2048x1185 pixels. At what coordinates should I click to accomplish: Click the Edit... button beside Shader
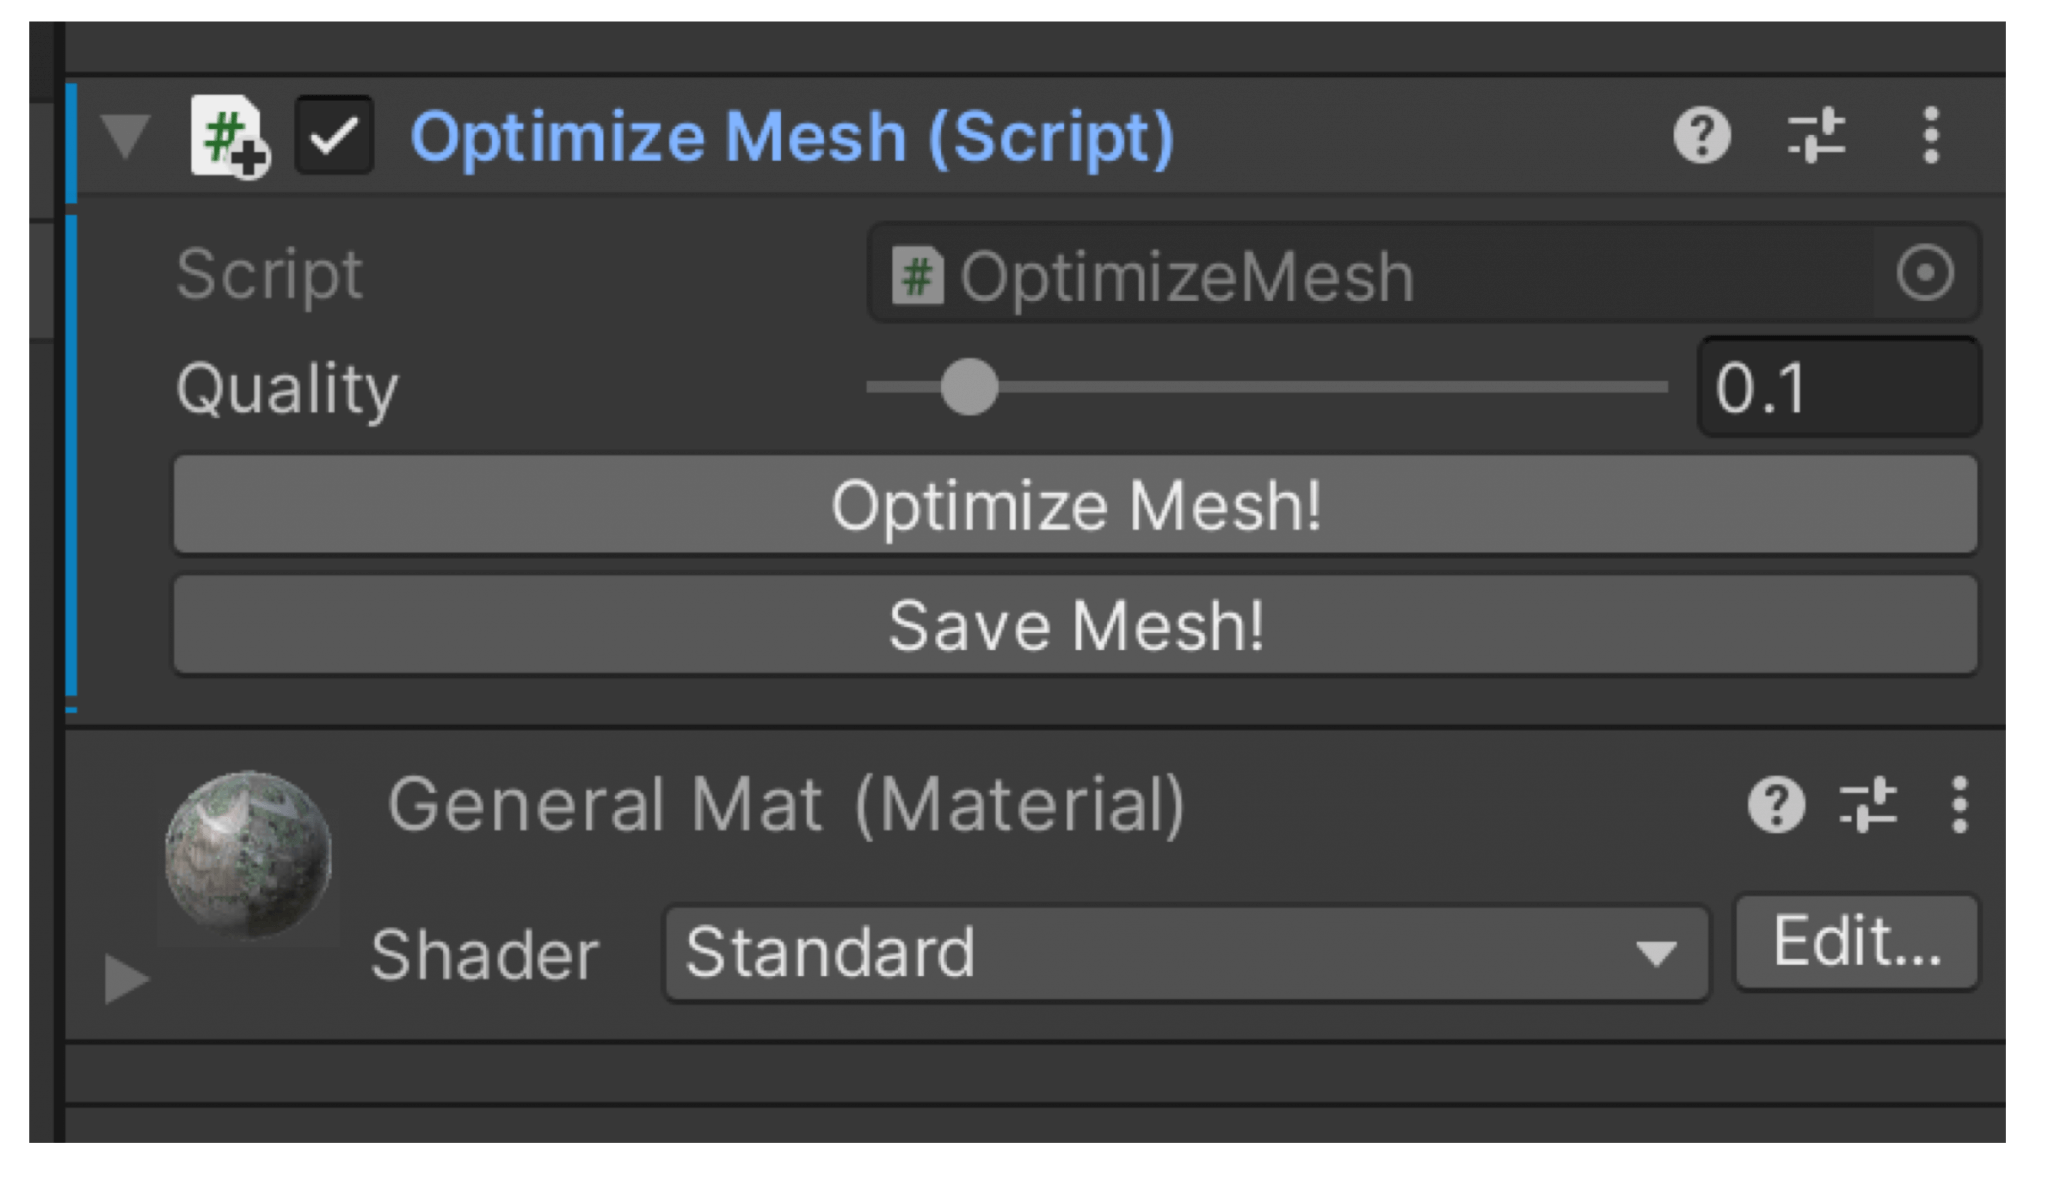coord(1857,943)
